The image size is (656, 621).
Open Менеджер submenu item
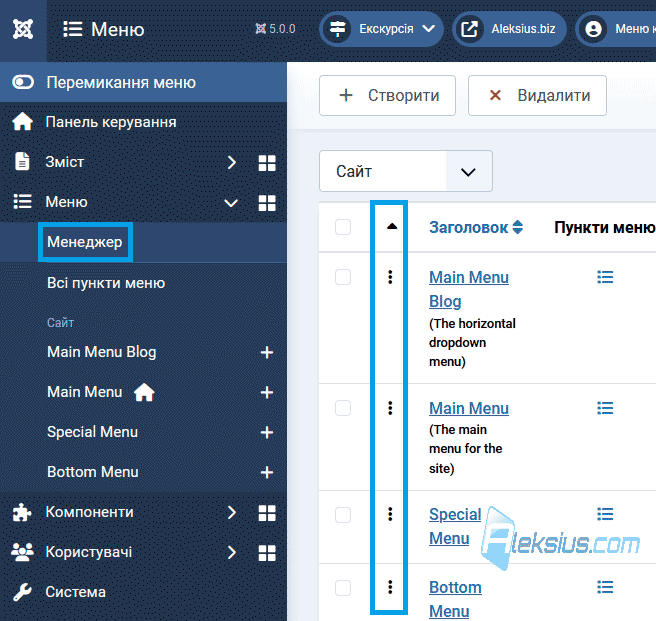point(85,242)
